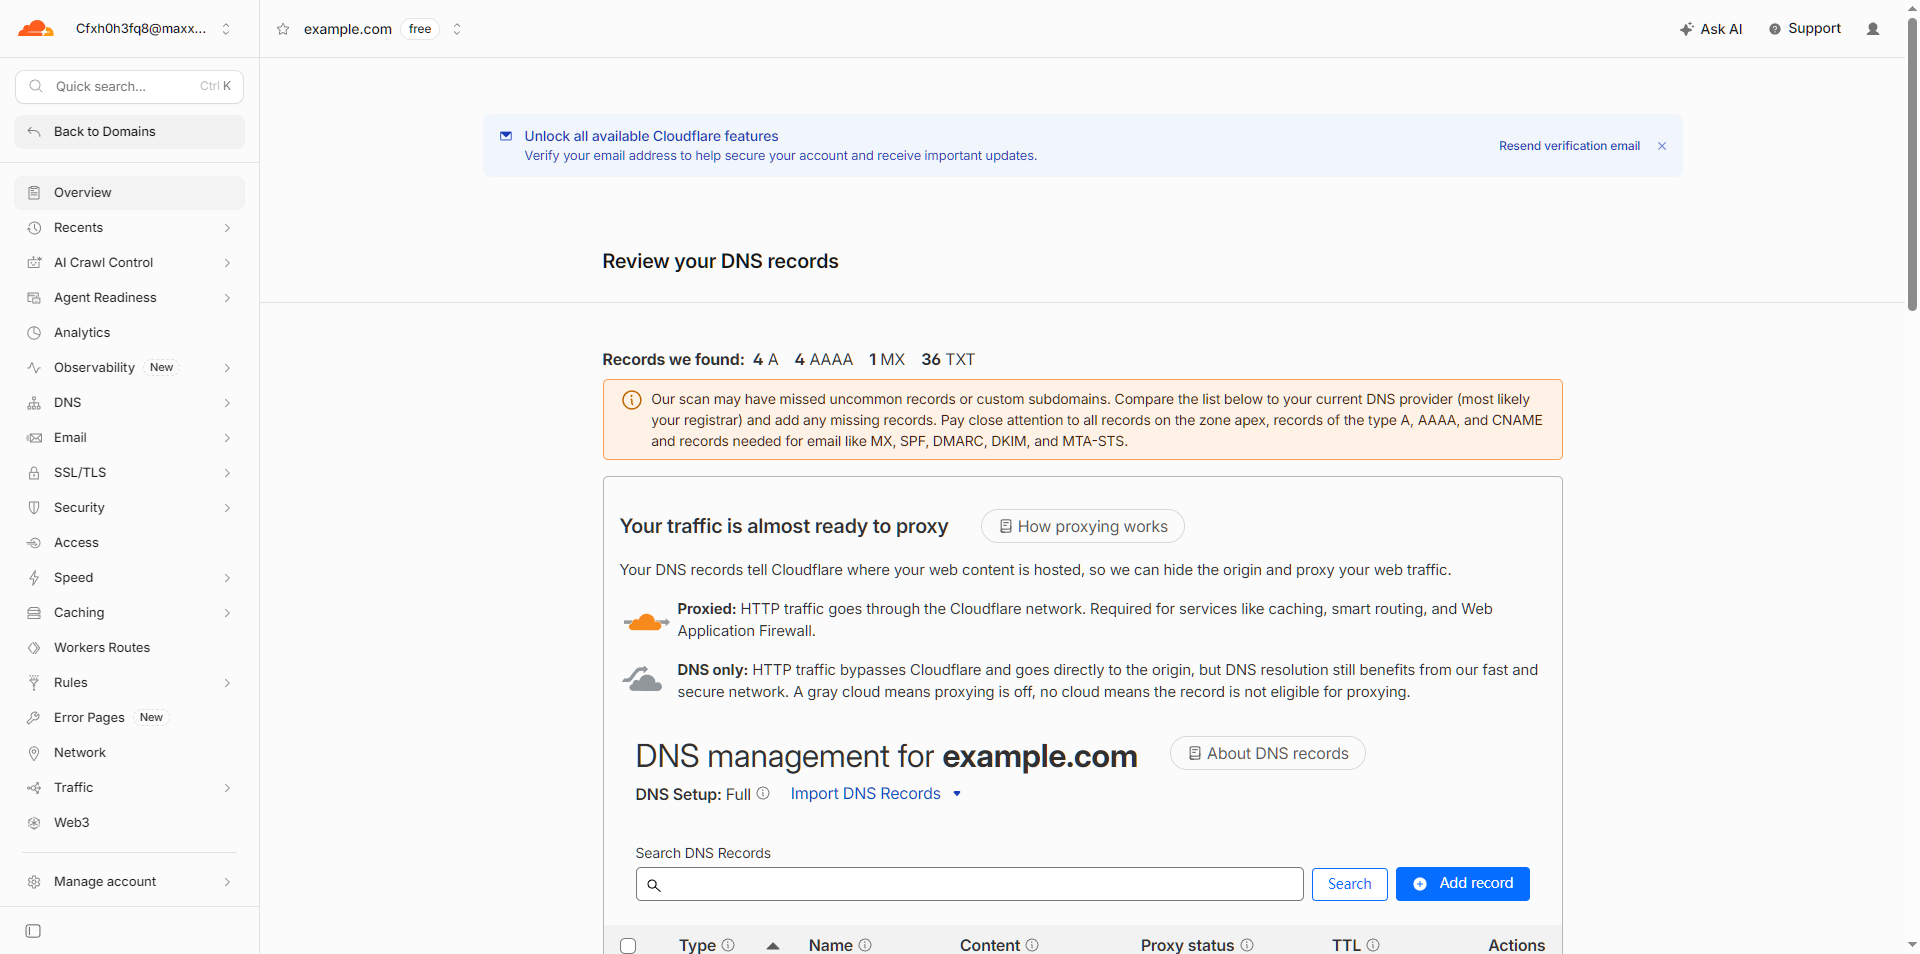
Task: Expand the Rules sidebar section
Action: pos(129,683)
